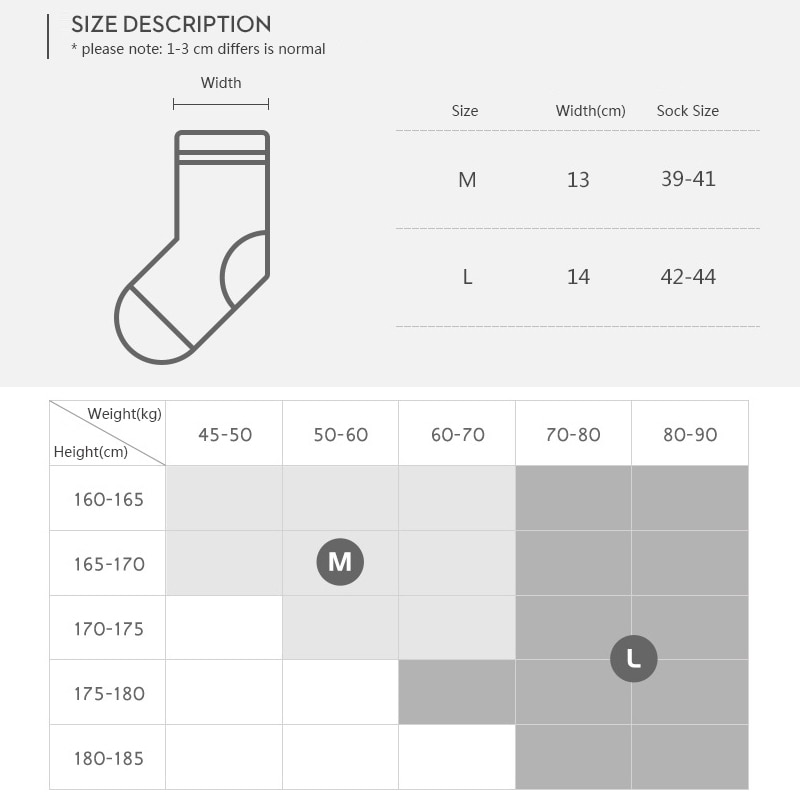Click the sock outline illustration
This screenshot has width=800, height=800.
pos(192,247)
